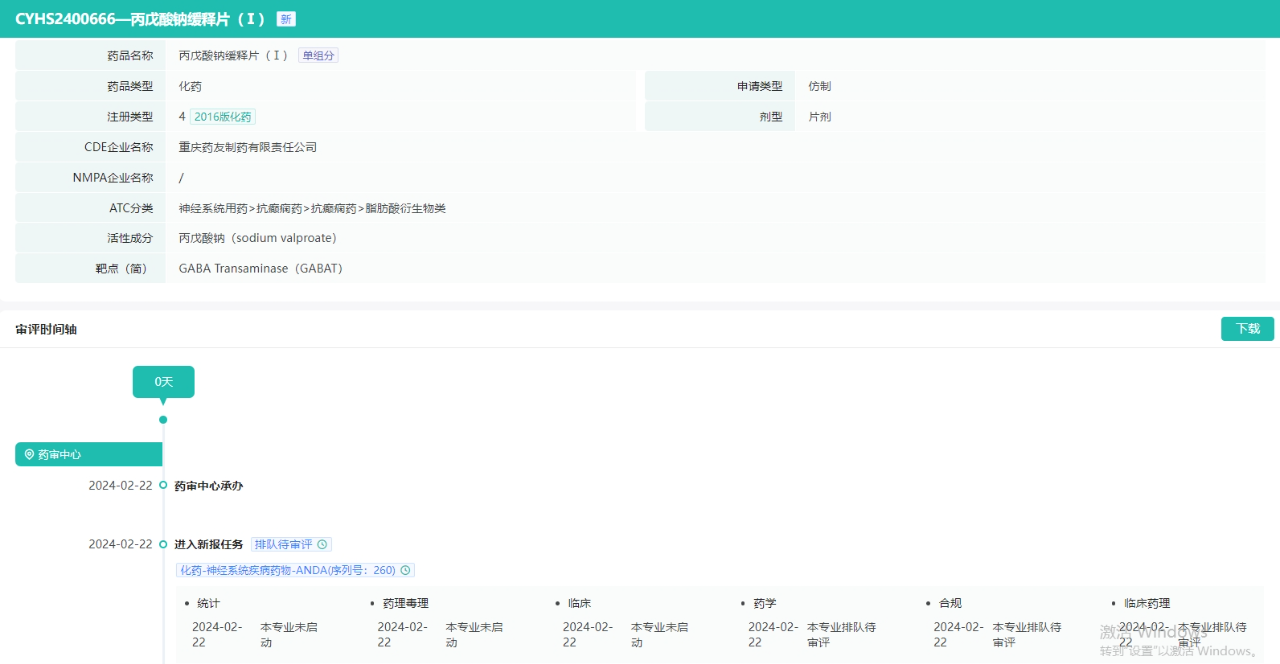This screenshot has height=664, width=1280.
Task: Click the location pin icon beside 药审中心
Action: tap(29, 455)
